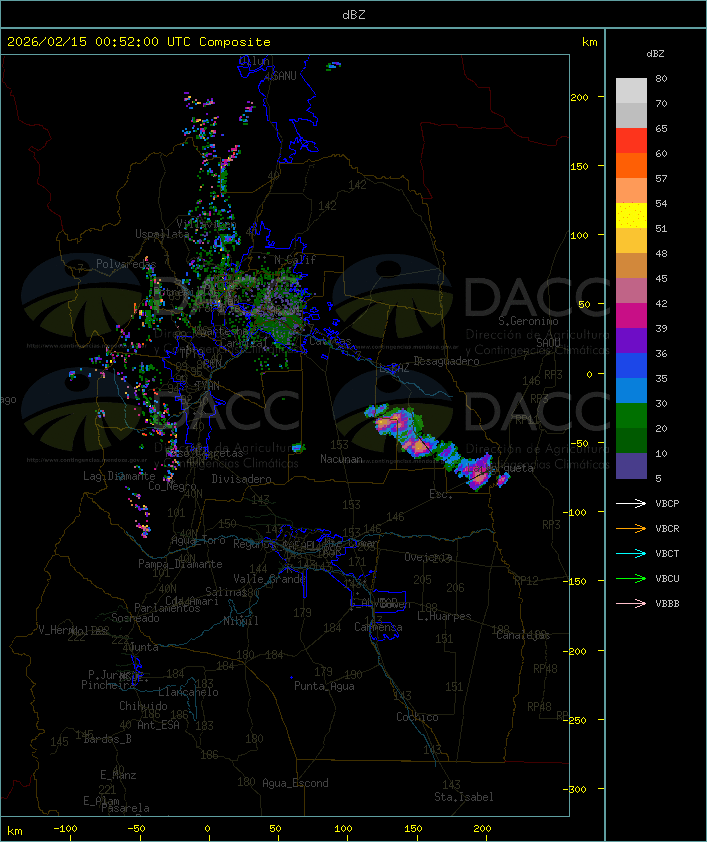The height and width of the screenshot is (842, 707).
Task: Pick the bright yellow 51-54 dBZ swatch
Action: coord(631,215)
